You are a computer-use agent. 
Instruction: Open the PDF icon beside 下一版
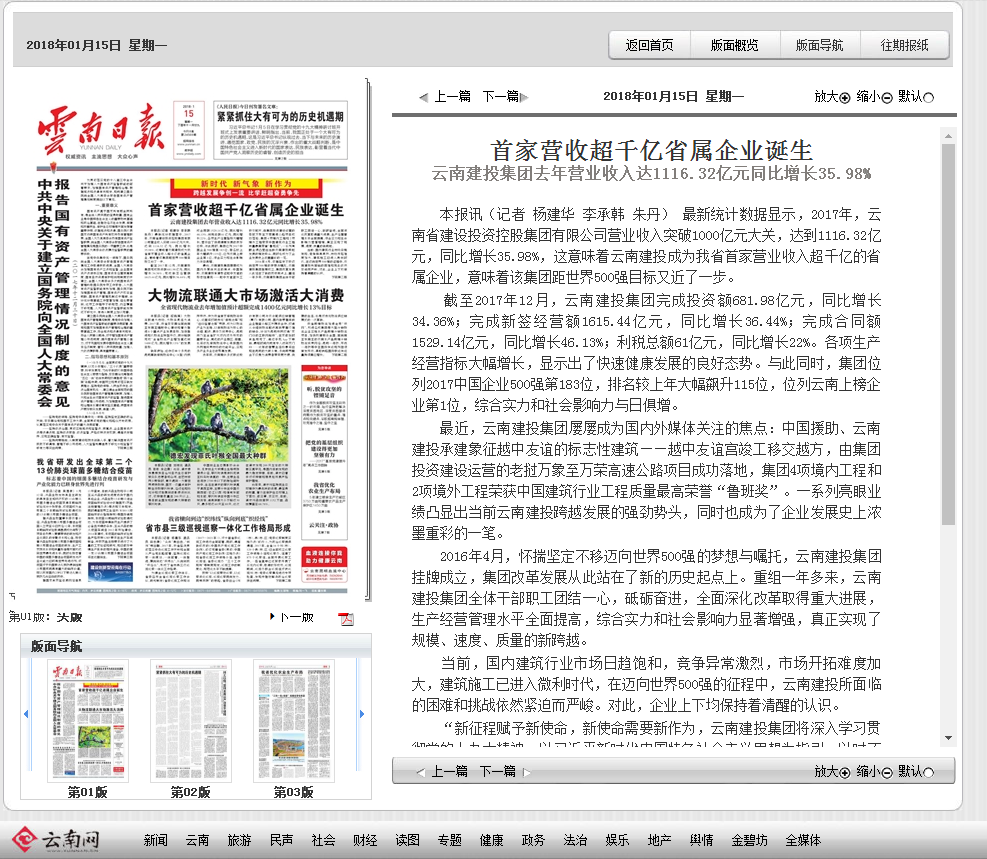pyautogui.click(x=347, y=619)
